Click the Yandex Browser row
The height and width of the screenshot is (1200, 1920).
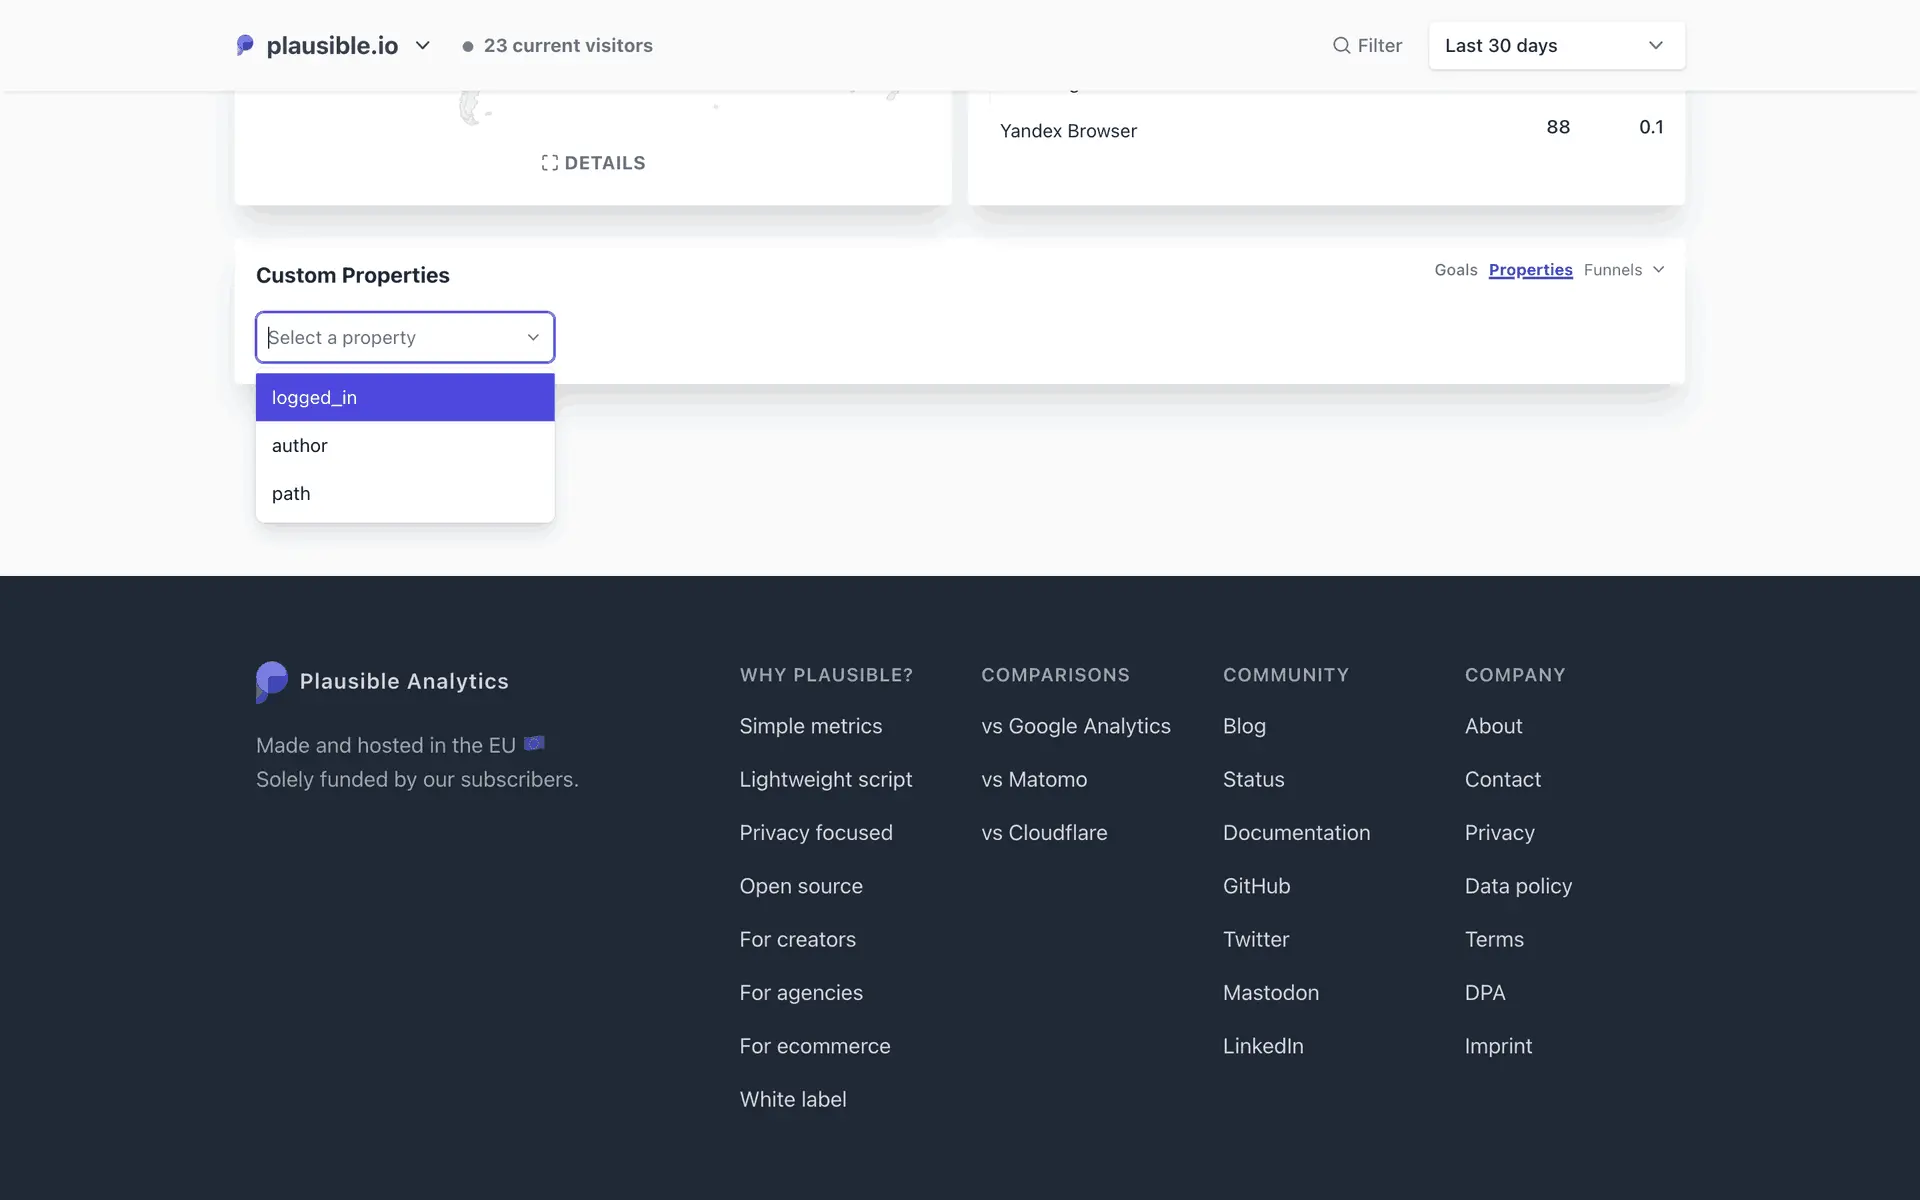point(1068,131)
